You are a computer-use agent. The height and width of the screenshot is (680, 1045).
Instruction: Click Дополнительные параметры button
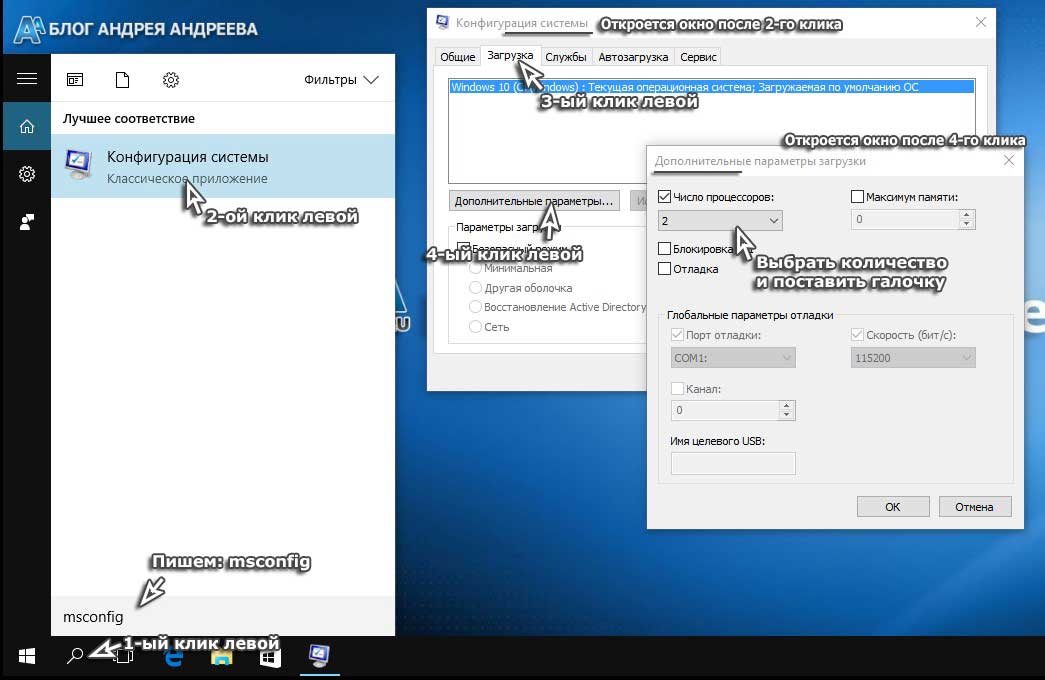tap(534, 201)
